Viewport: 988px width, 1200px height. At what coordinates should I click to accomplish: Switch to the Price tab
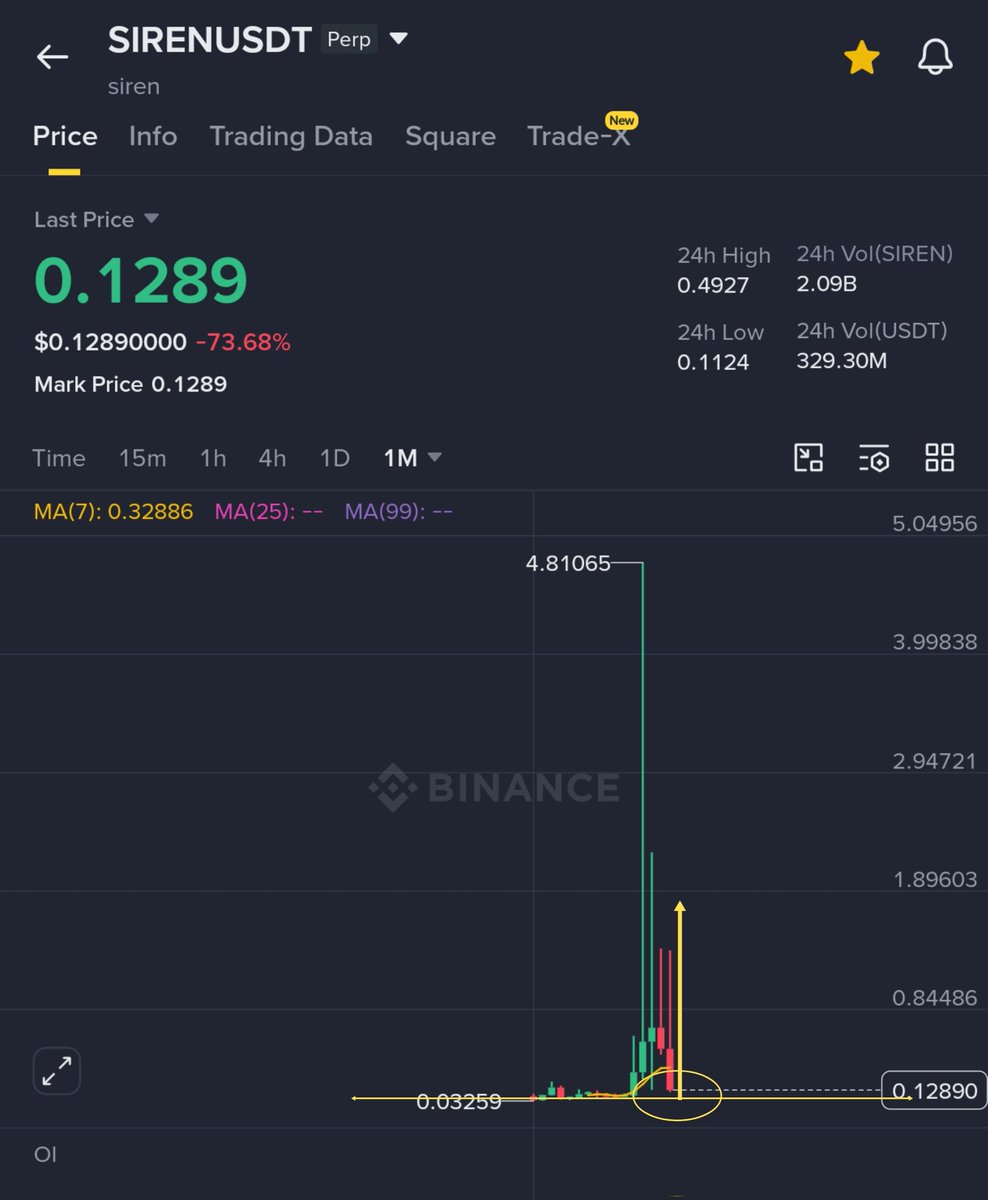tap(65, 136)
